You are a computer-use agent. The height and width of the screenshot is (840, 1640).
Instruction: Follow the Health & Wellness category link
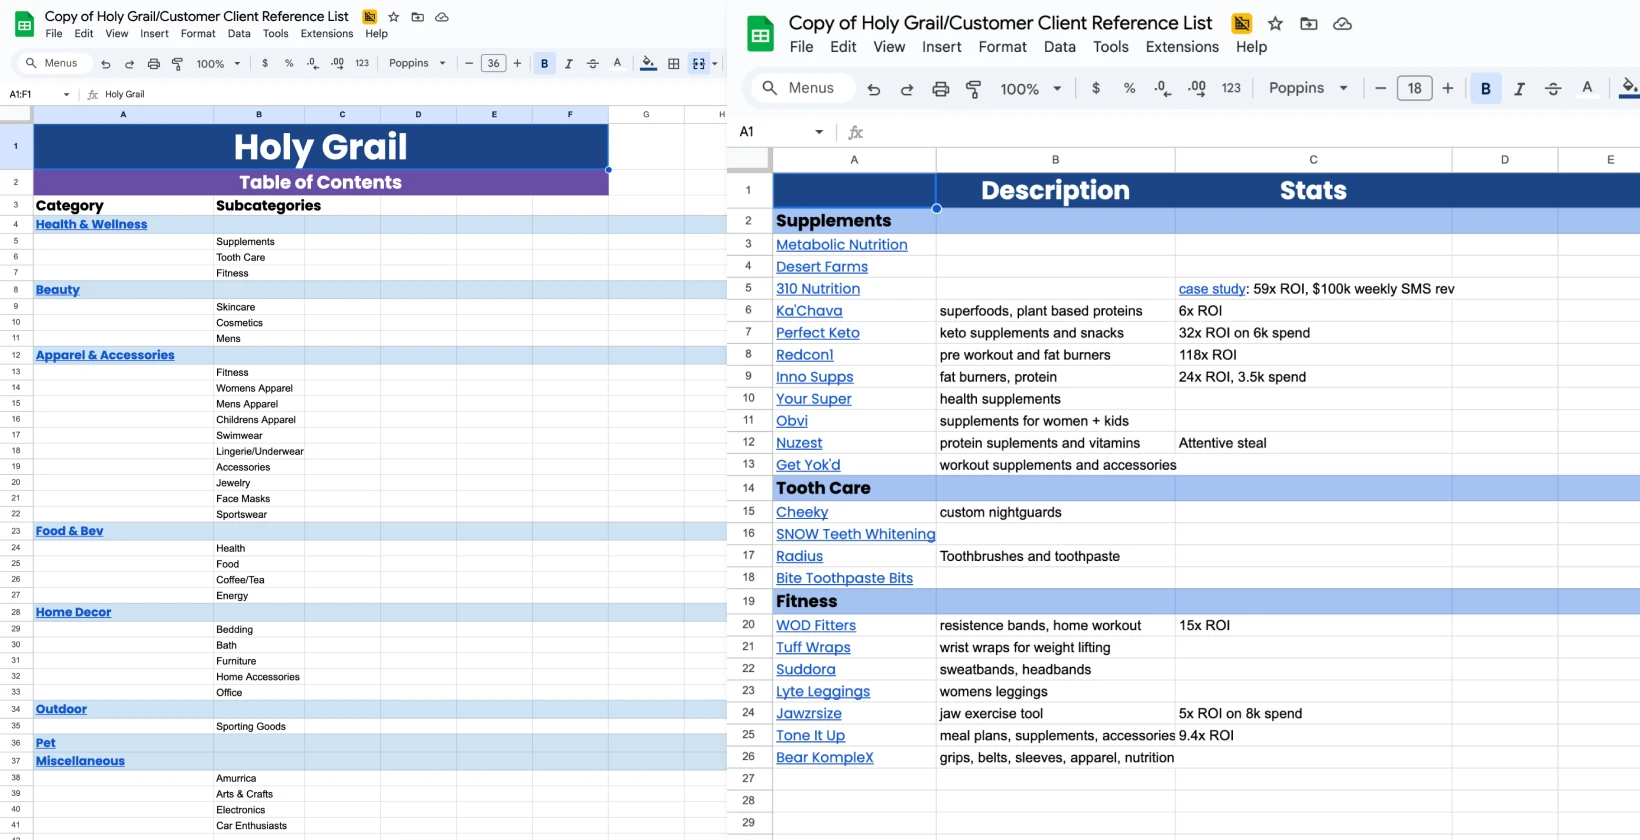pos(91,224)
